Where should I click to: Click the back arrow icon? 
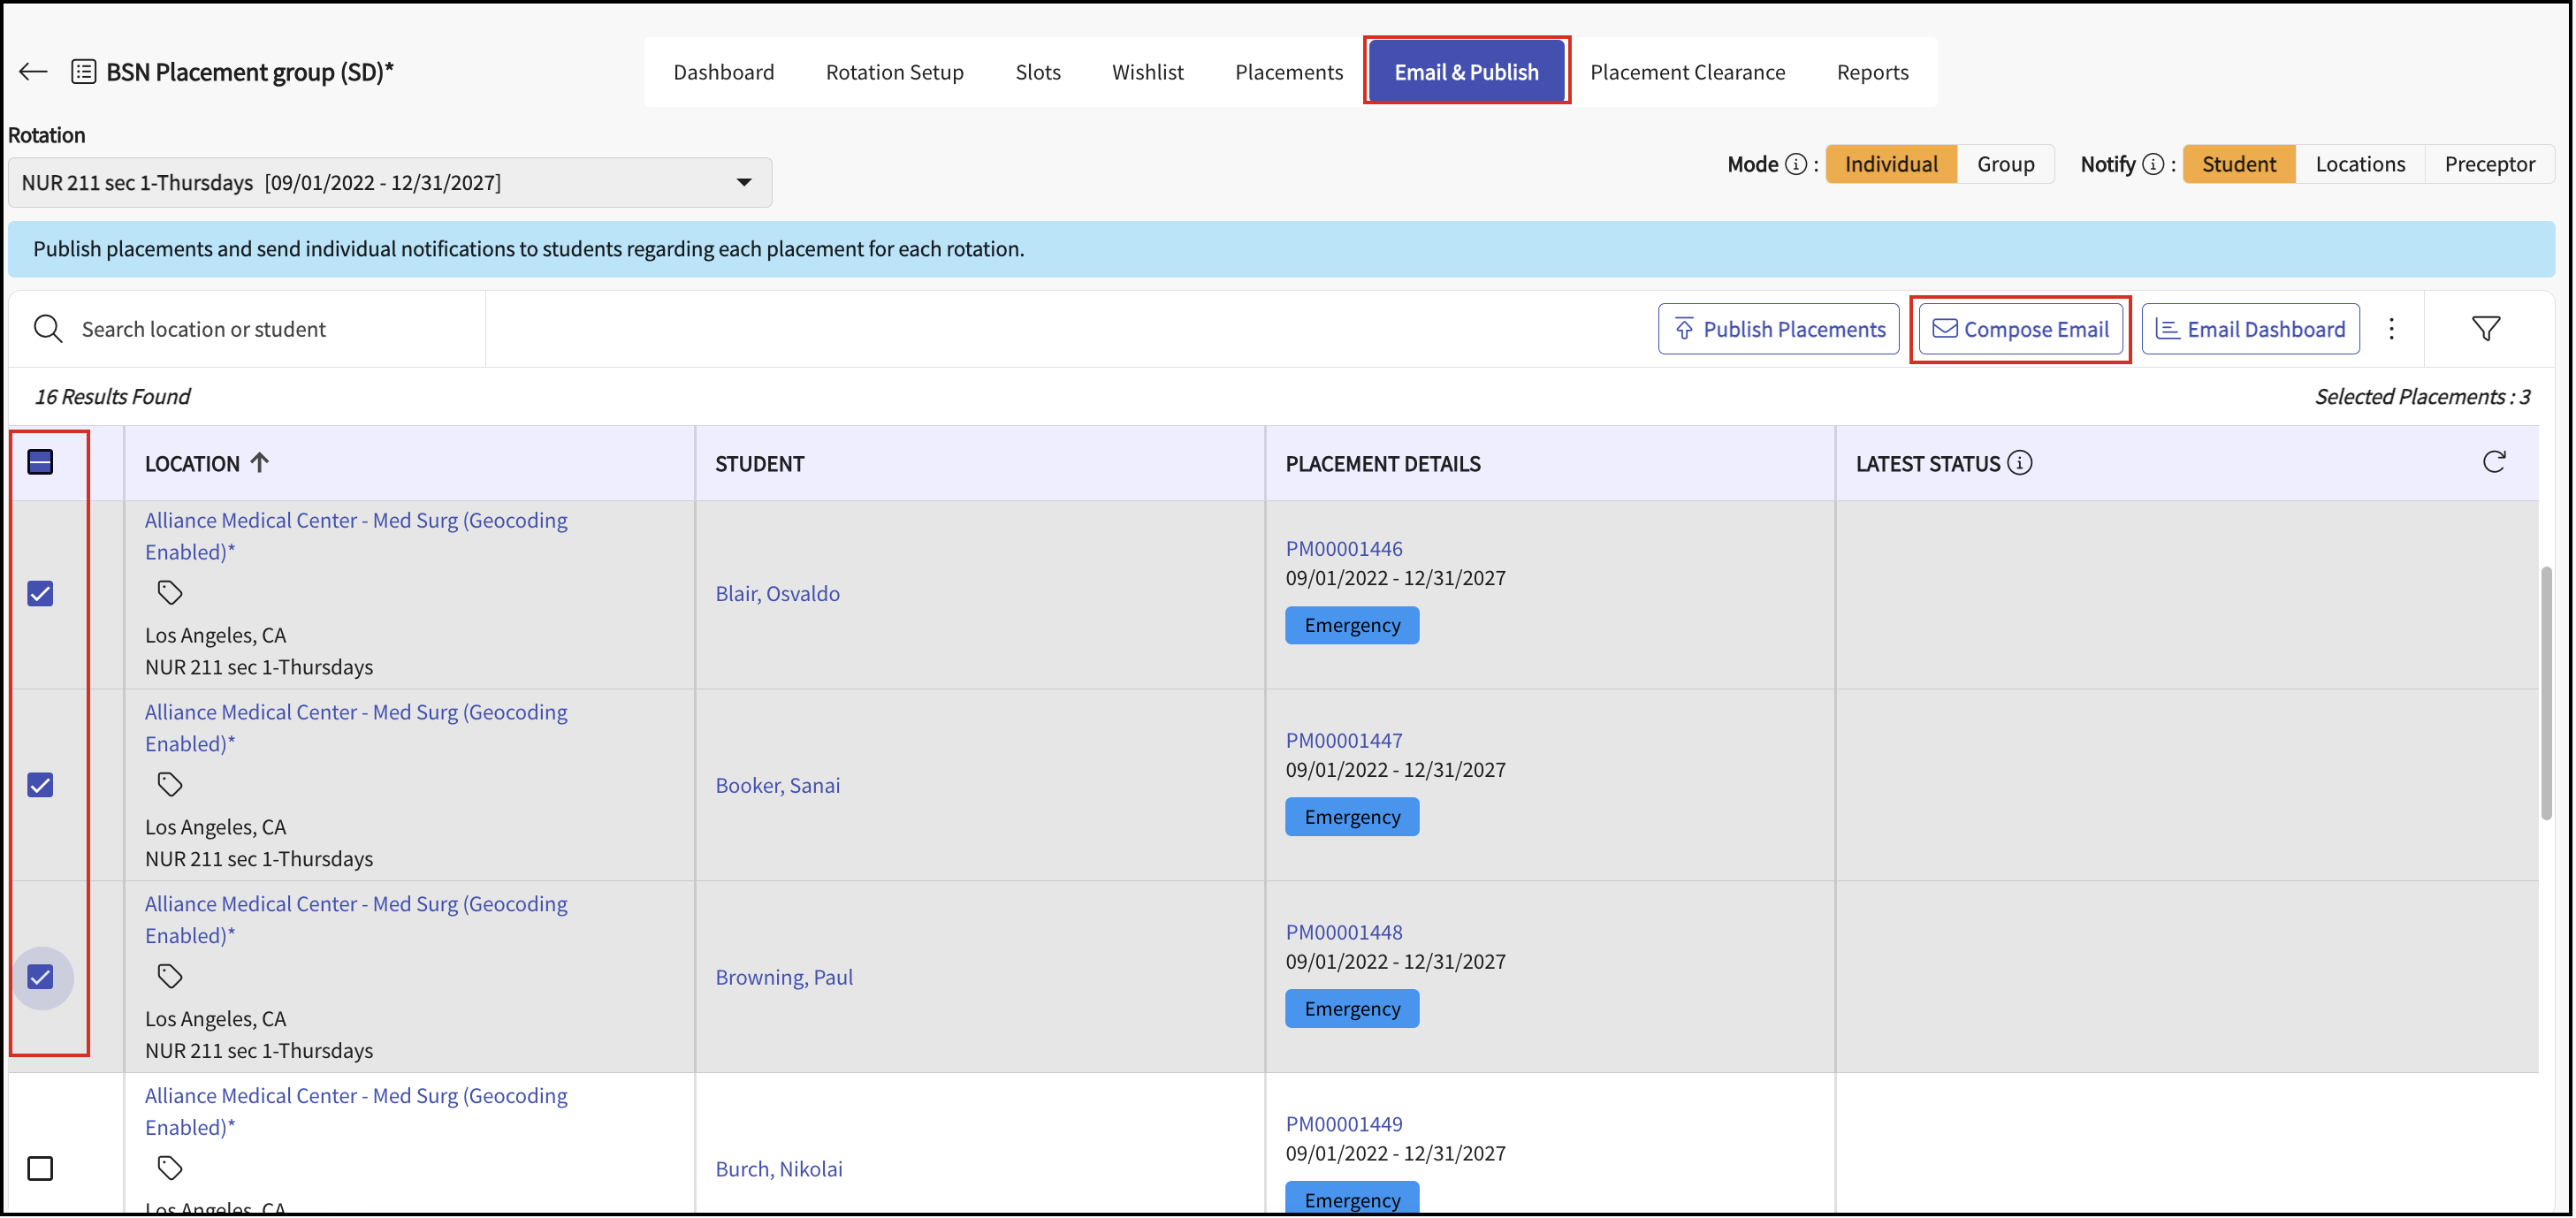pos(33,72)
